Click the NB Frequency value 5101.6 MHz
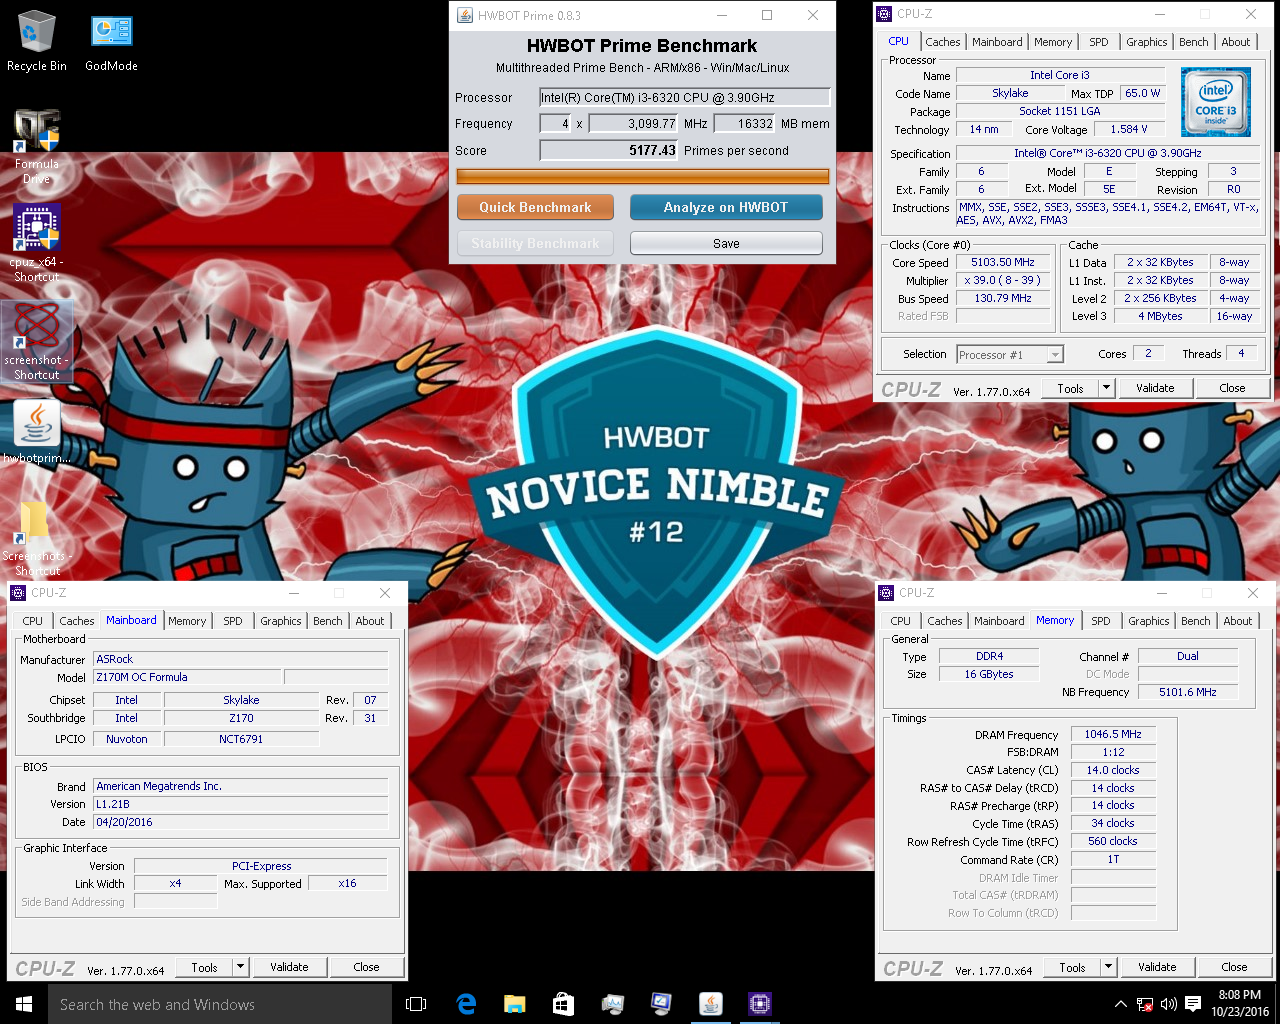Screen dimensions: 1280x1024 (1188, 692)
